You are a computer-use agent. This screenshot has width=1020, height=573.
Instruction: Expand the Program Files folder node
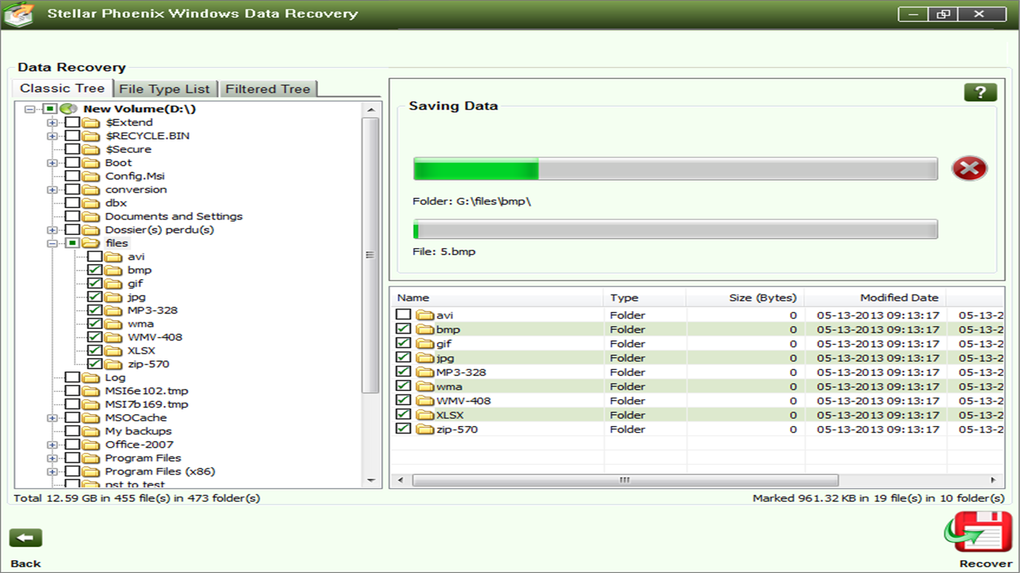tap(52, 458)
